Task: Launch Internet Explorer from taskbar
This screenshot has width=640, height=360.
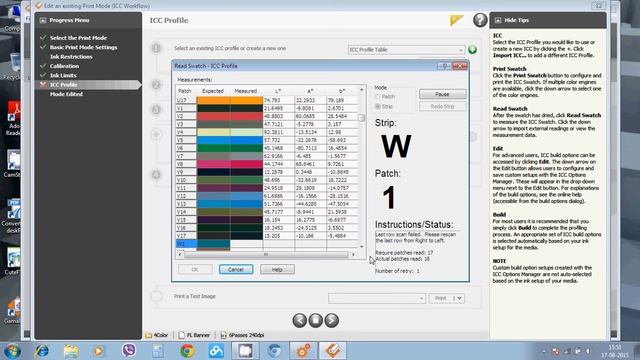Action: [42, 351]
